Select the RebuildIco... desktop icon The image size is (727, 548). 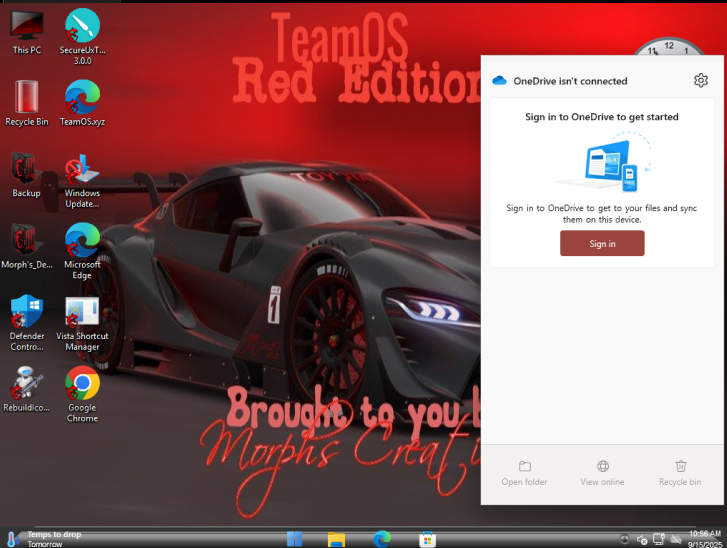pos(27,389)
